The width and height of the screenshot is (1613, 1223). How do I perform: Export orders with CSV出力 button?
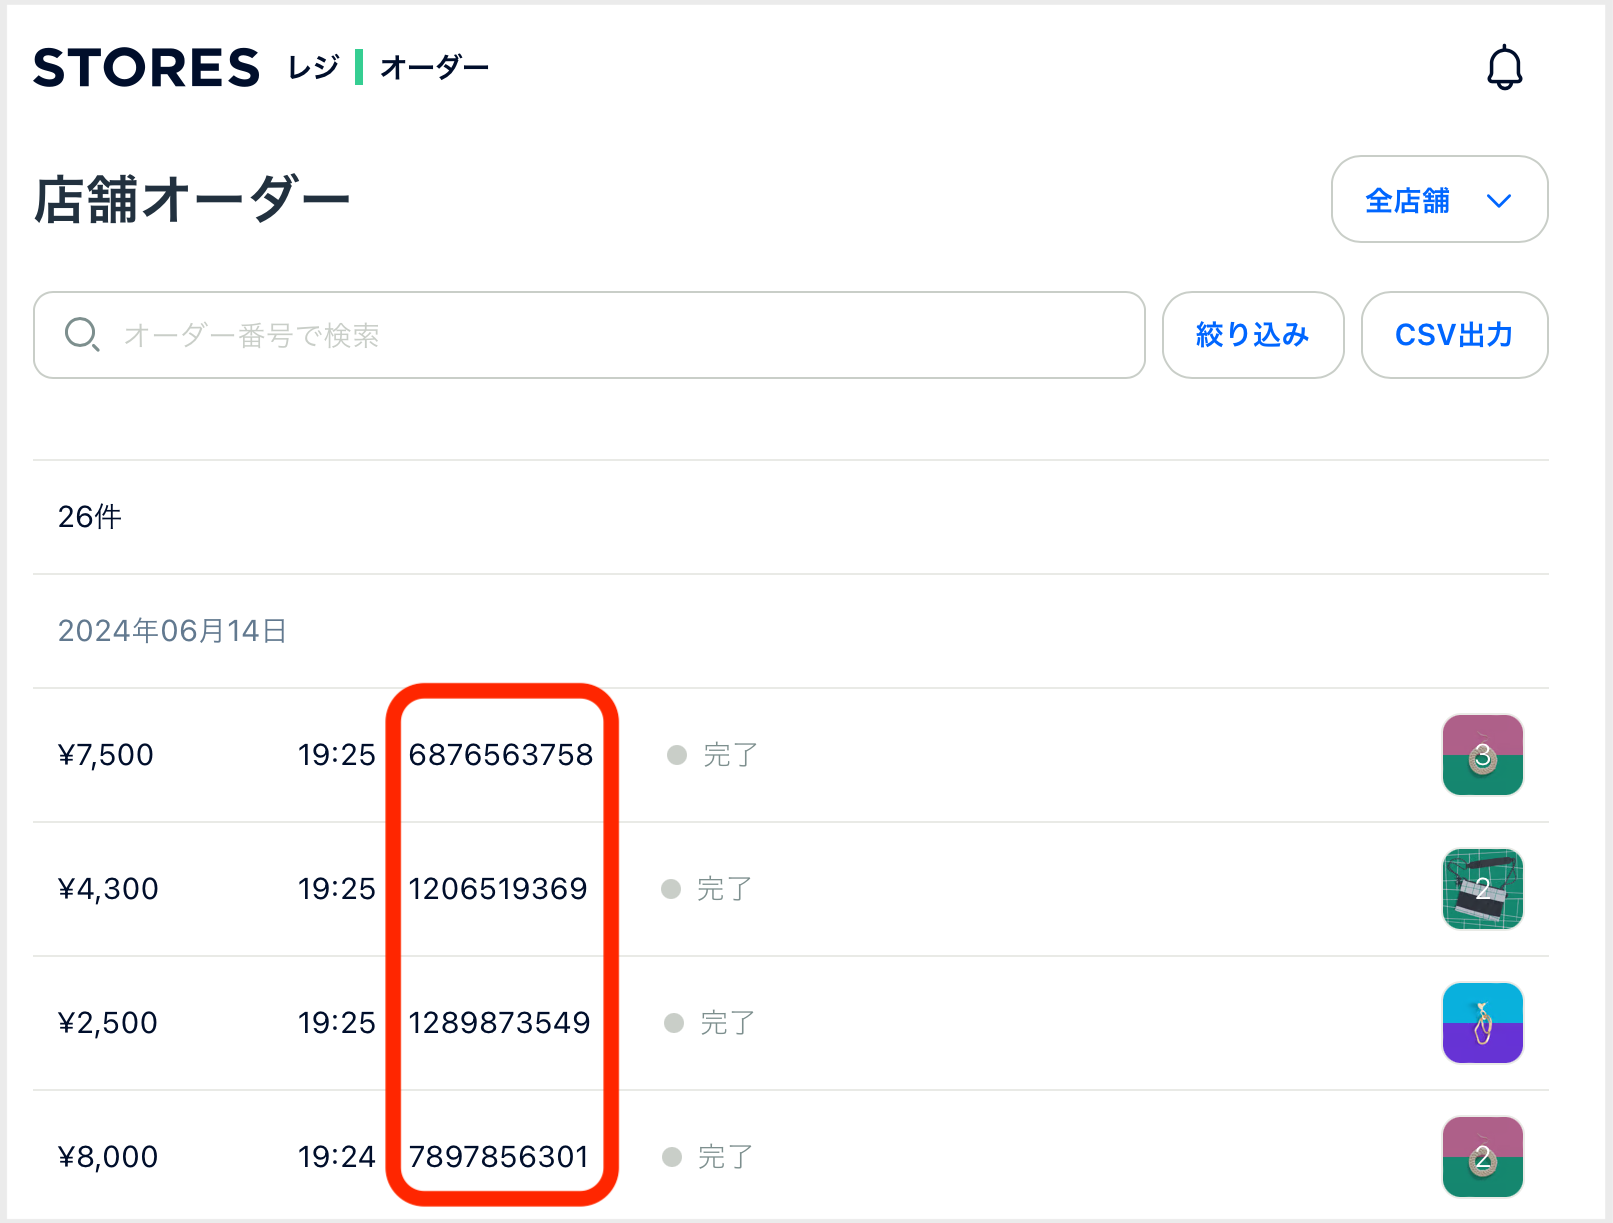(1454, 335)
